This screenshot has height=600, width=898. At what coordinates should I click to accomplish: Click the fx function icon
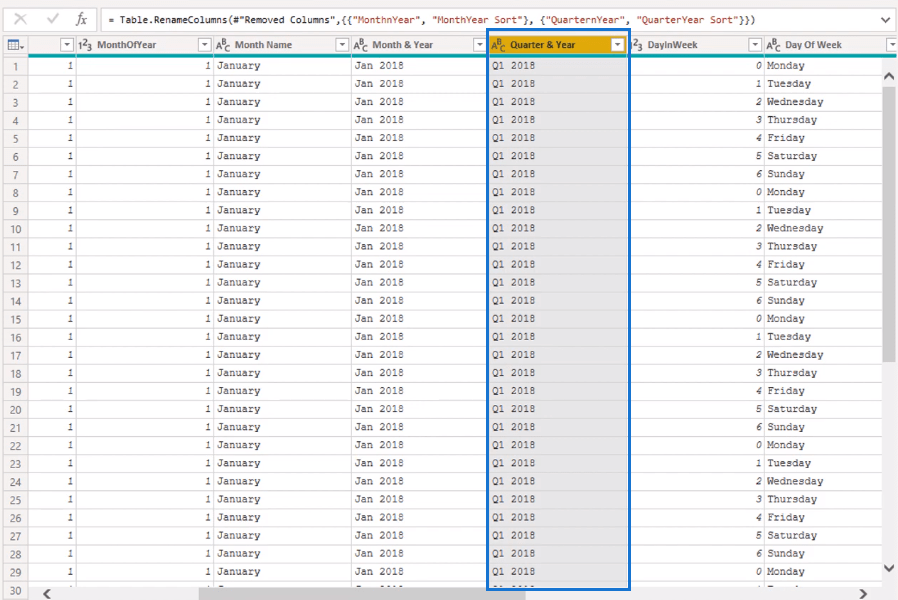(x=81, y=19)
